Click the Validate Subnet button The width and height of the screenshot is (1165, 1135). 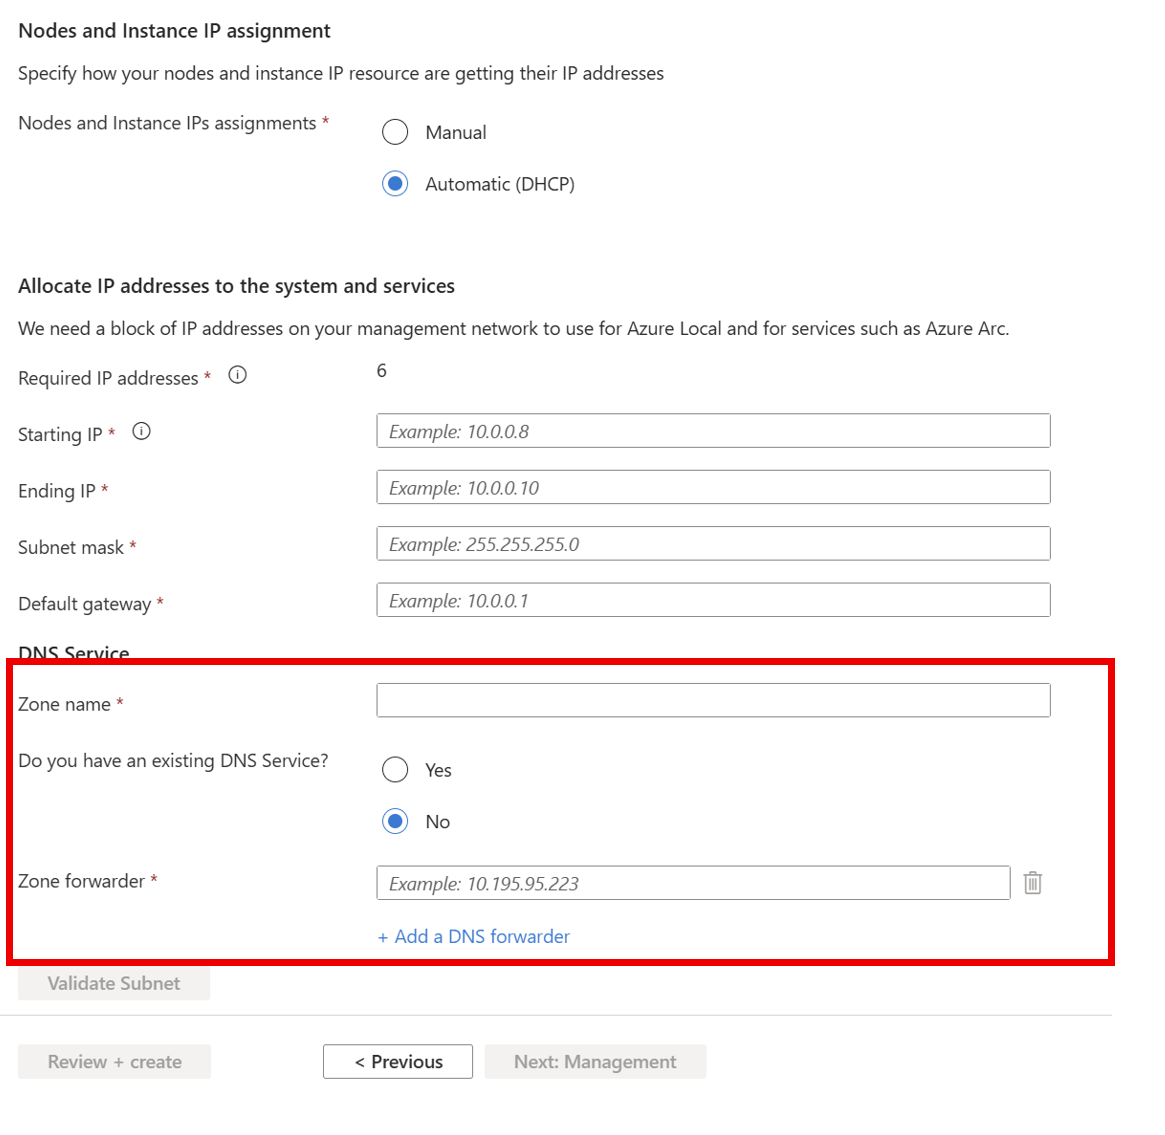pos(114,983)
